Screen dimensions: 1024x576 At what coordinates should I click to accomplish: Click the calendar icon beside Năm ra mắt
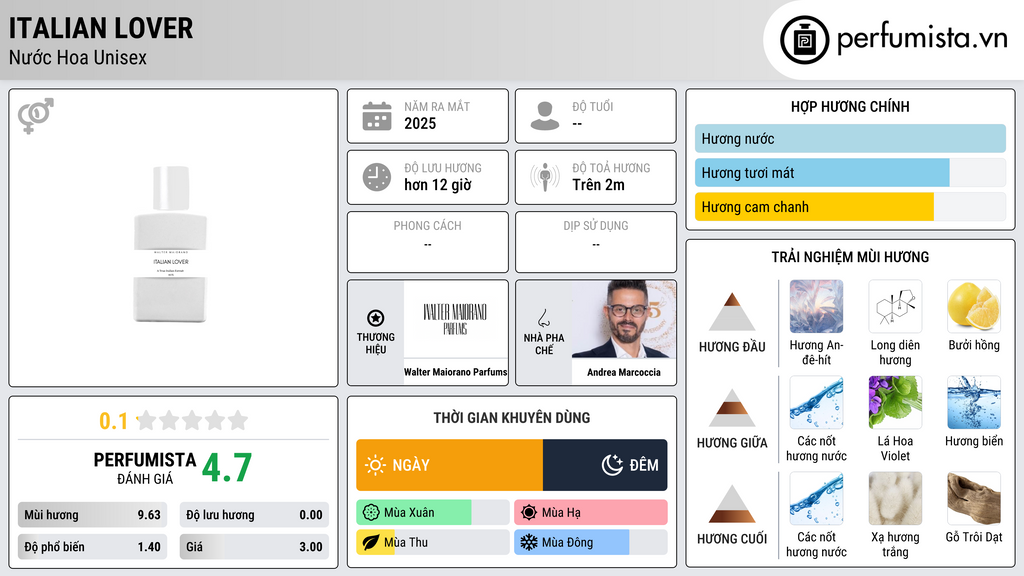tap(377, 116)
